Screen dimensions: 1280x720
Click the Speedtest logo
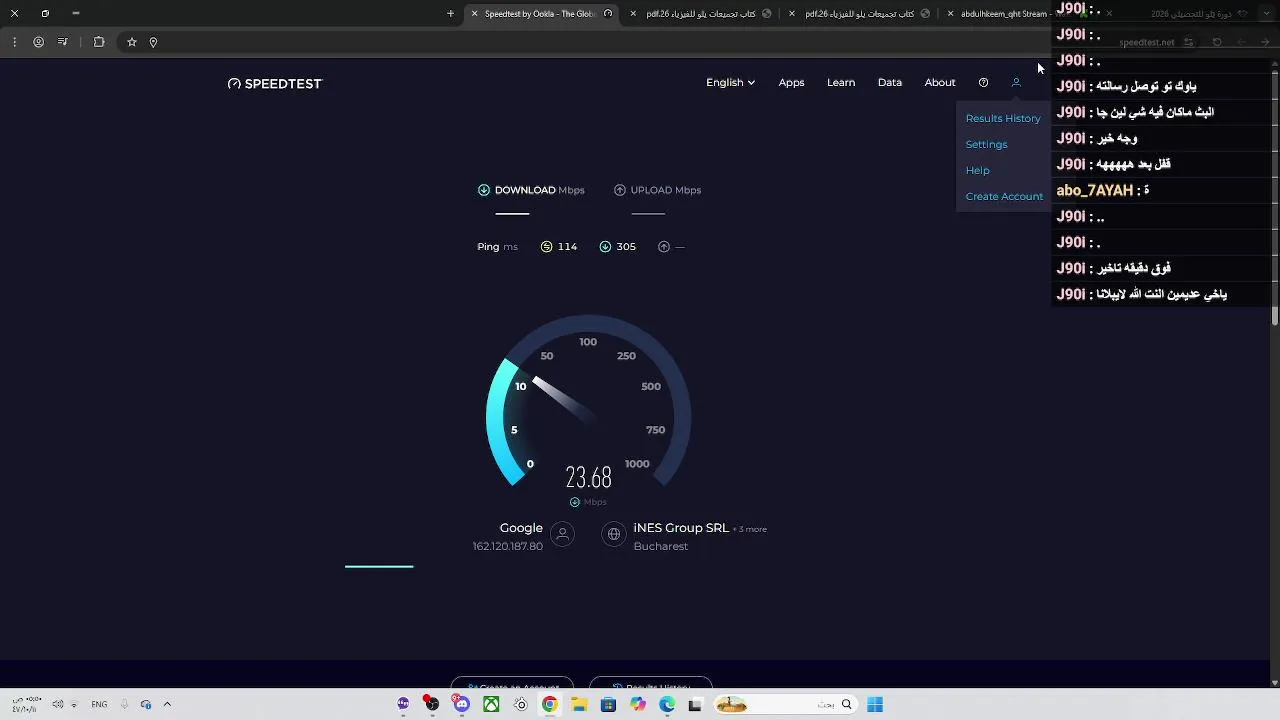tap(275, 84)
